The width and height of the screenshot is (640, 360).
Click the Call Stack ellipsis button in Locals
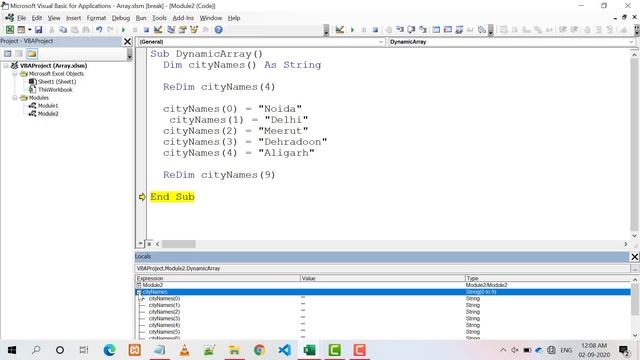pos(635,269)
